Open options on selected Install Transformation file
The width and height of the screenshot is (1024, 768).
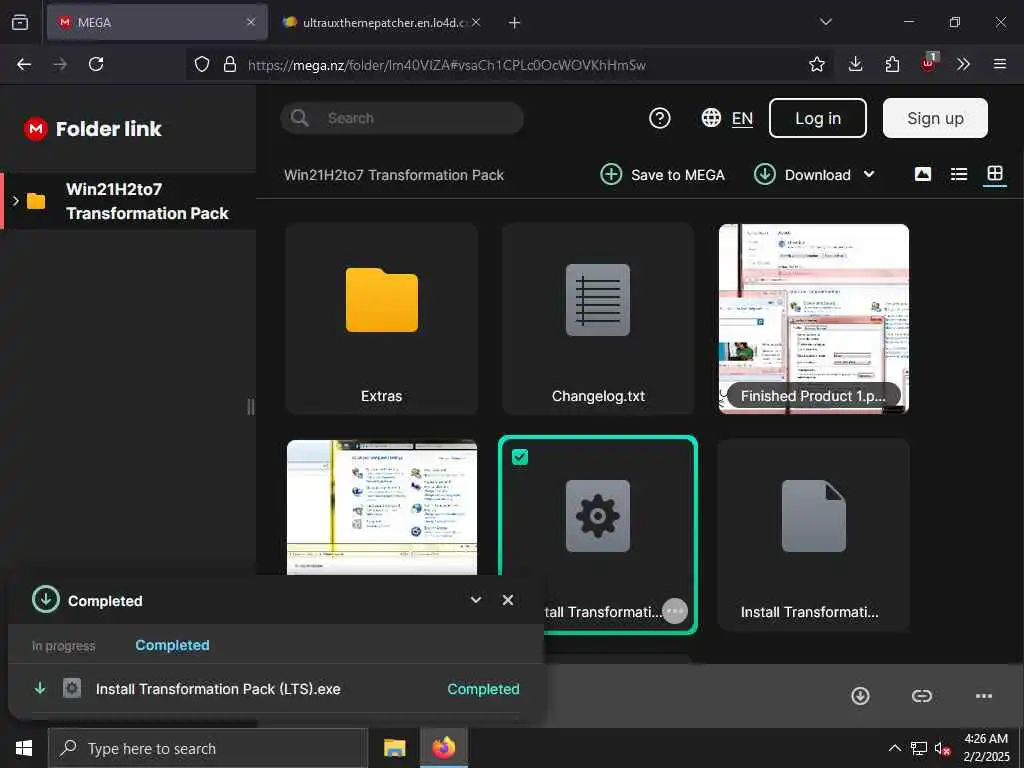[675, 611]
